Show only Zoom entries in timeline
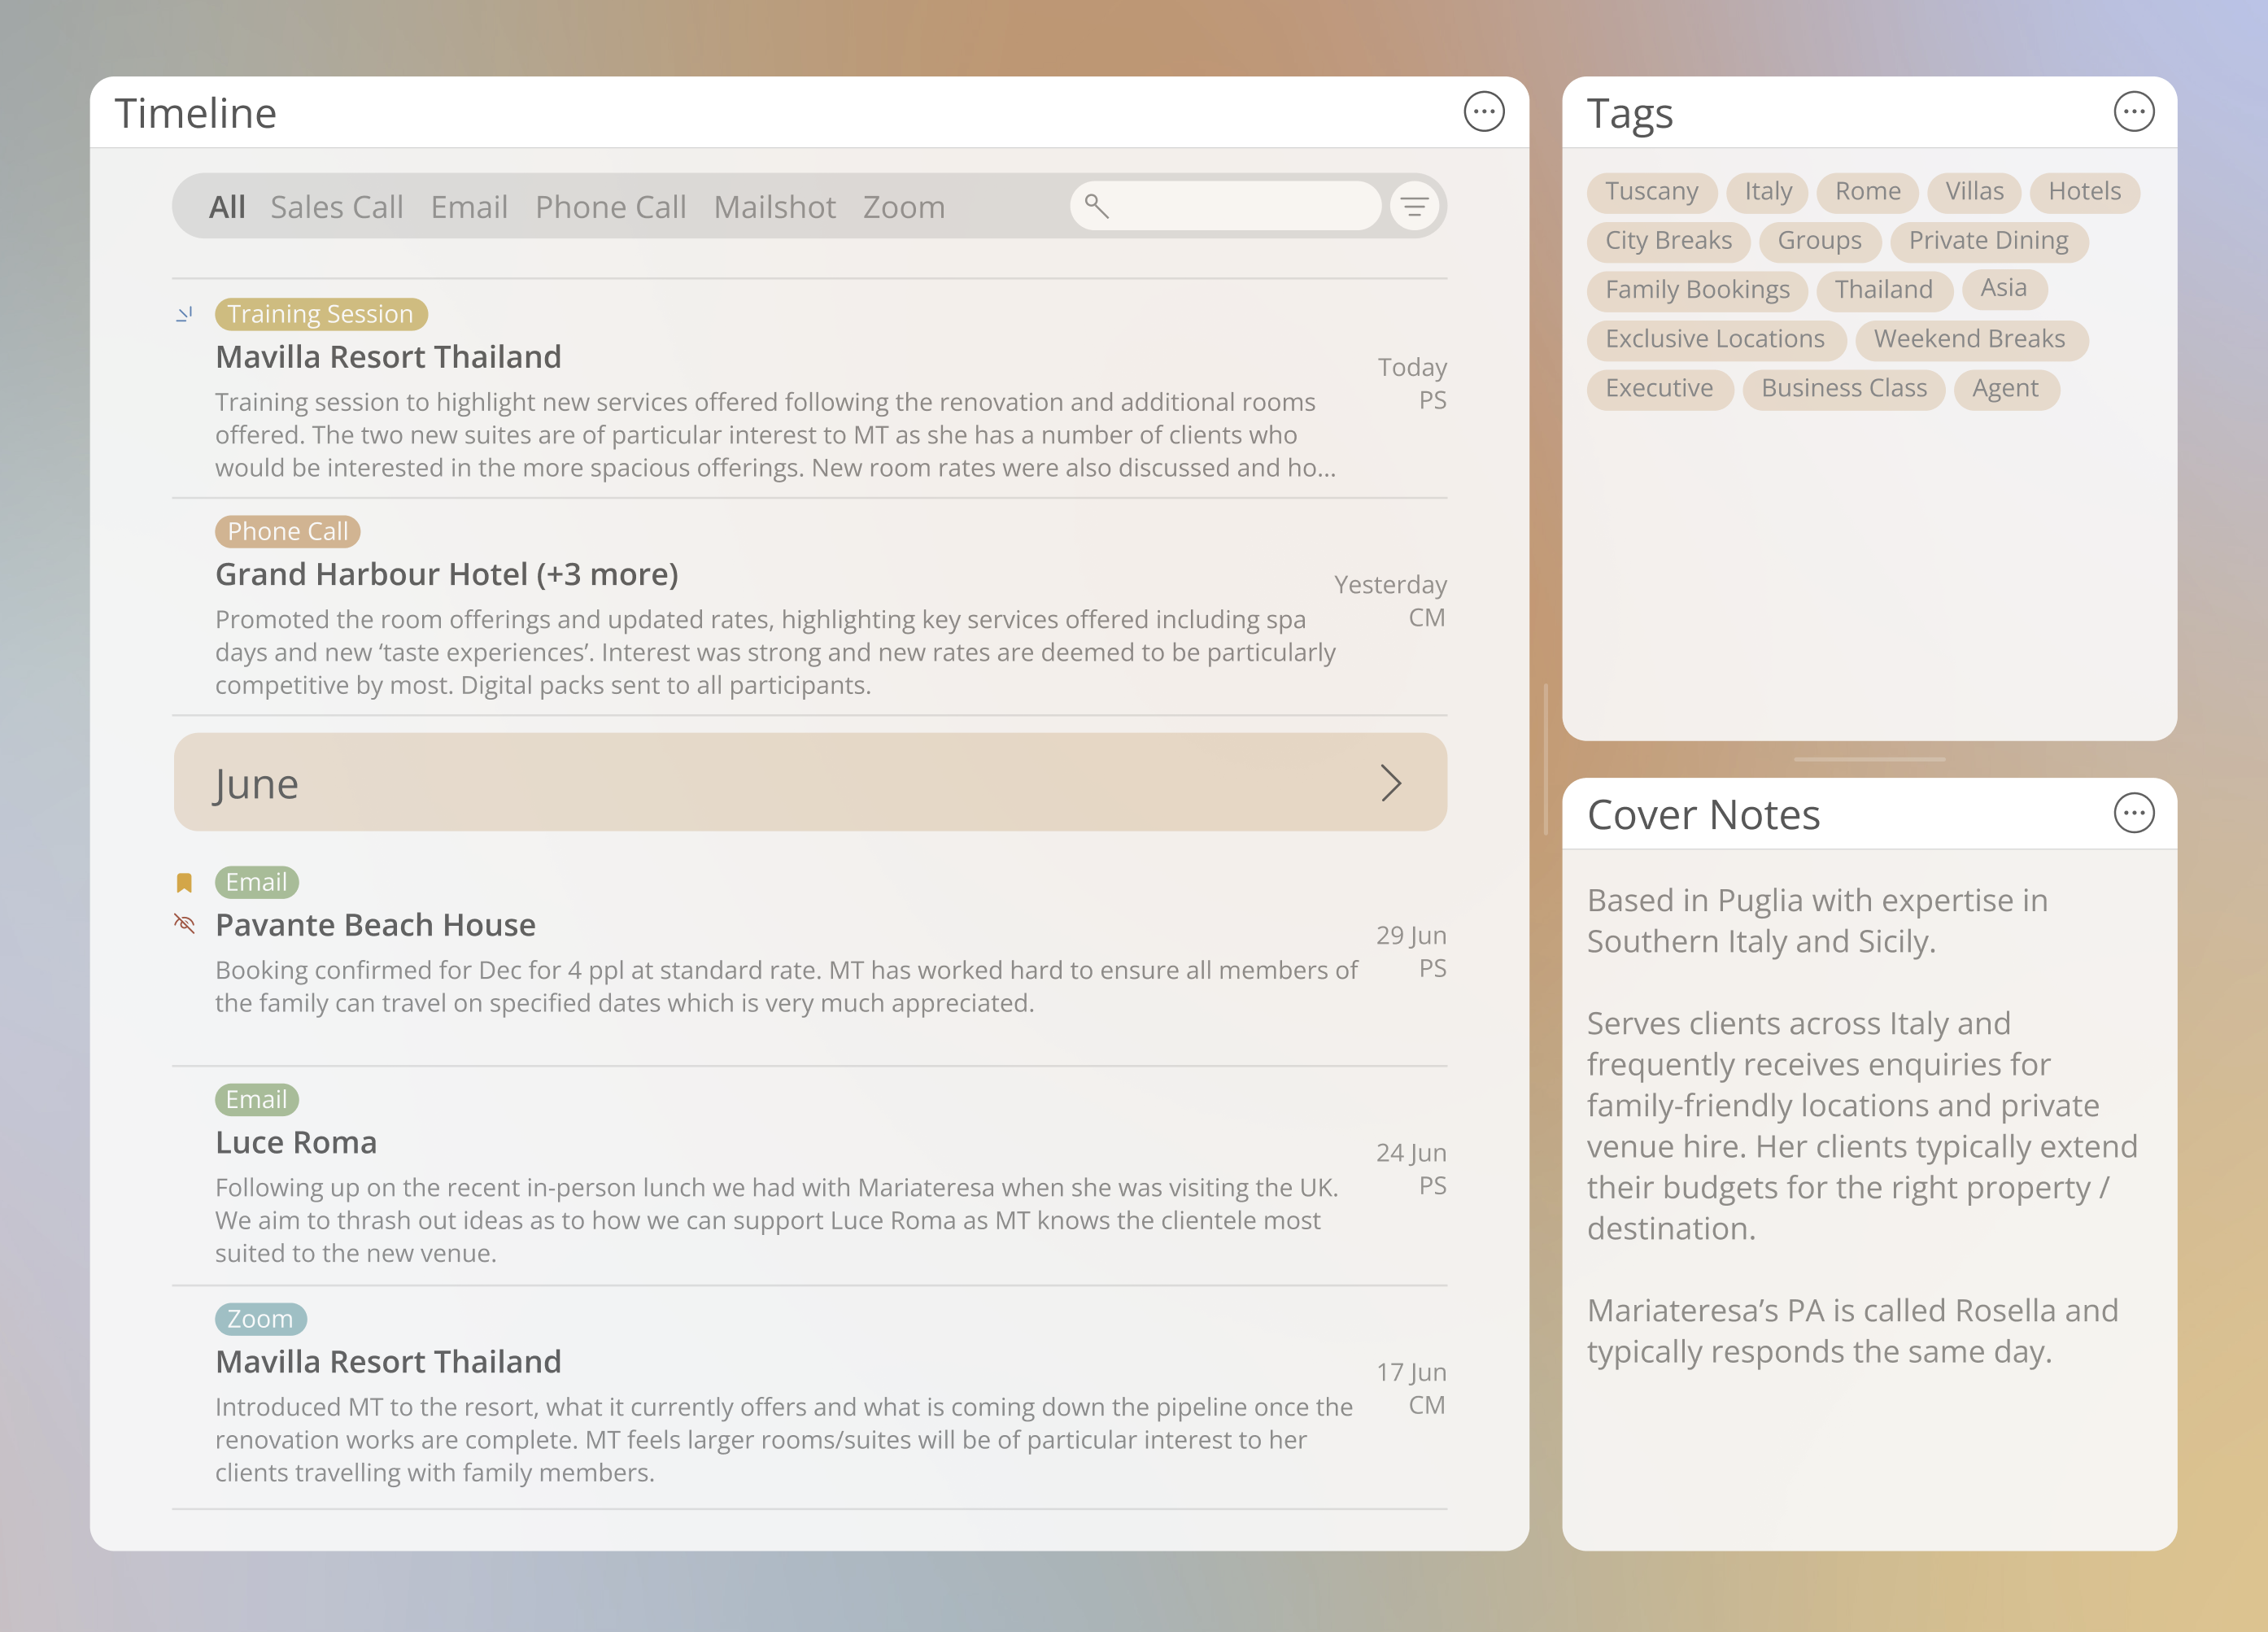This screenshot has width=2268, height=1632. [x=903, y=207]
